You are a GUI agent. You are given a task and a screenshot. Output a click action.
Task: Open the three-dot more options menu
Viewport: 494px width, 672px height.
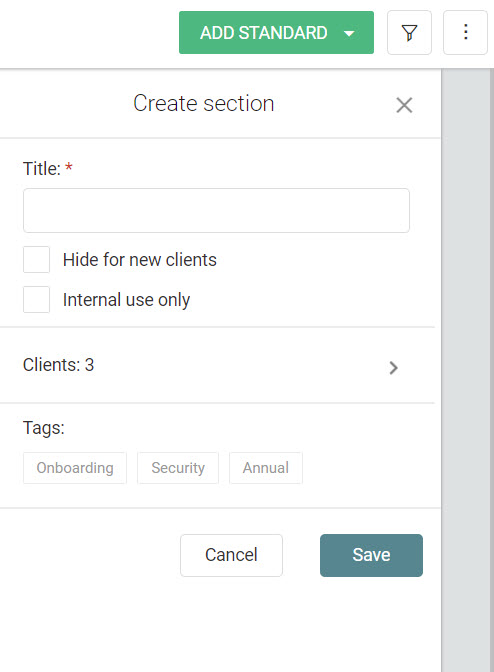(x=465, y=33)
